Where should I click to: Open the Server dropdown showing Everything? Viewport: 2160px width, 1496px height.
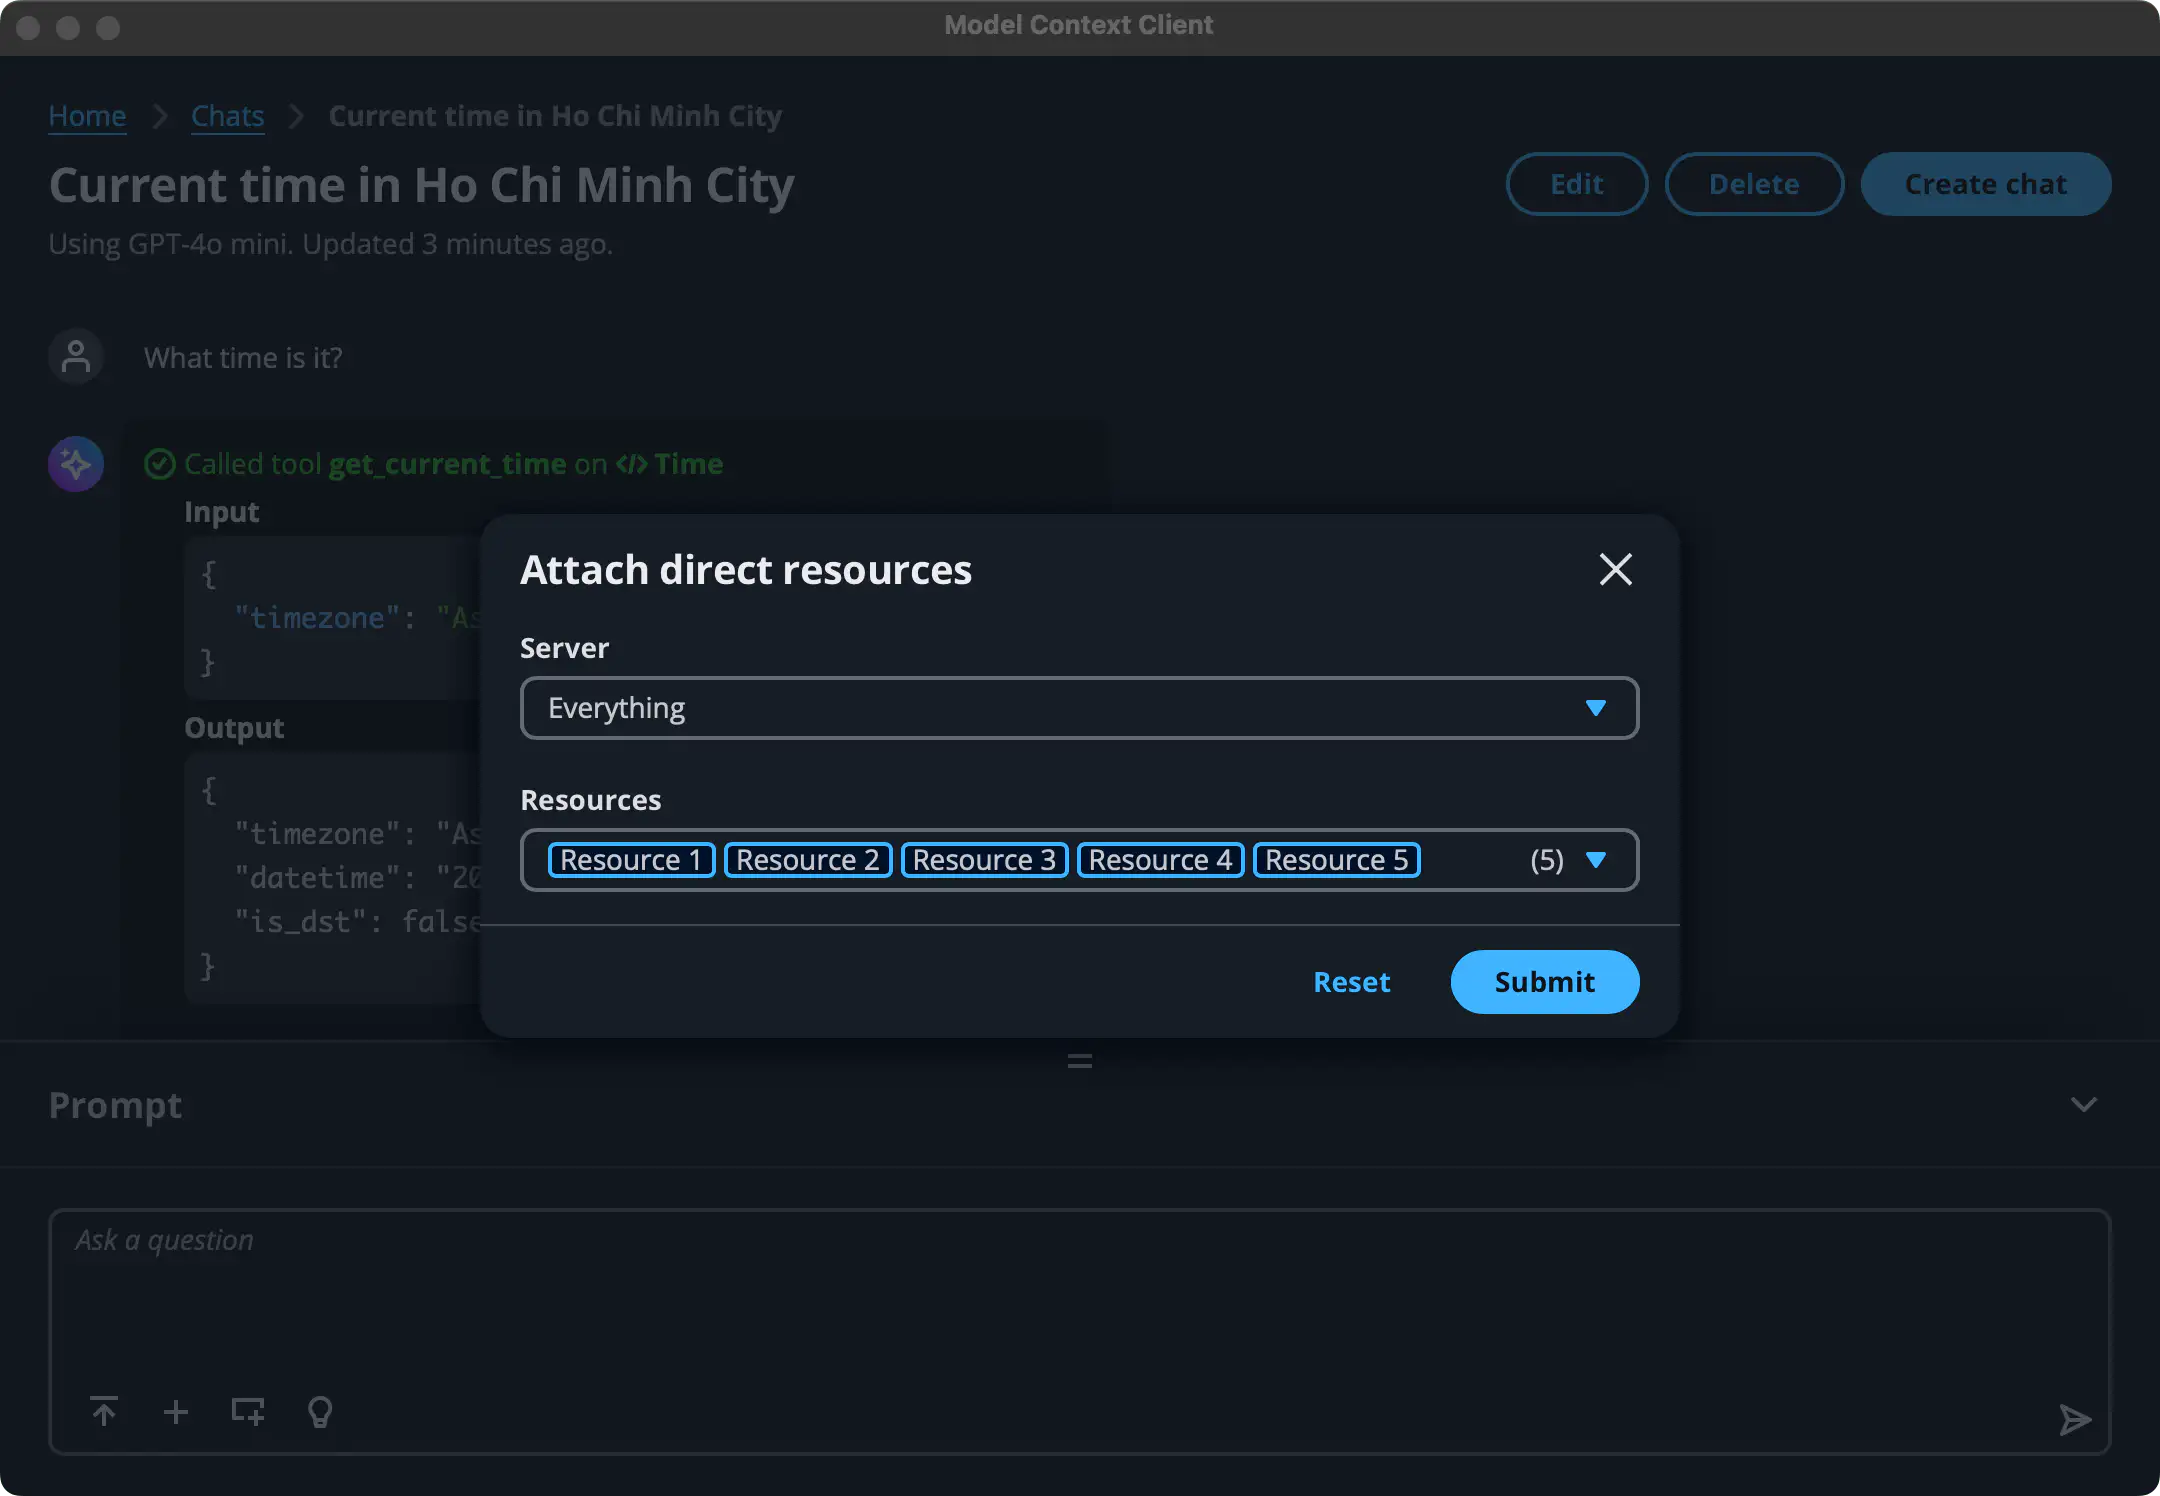[1078, 708]
